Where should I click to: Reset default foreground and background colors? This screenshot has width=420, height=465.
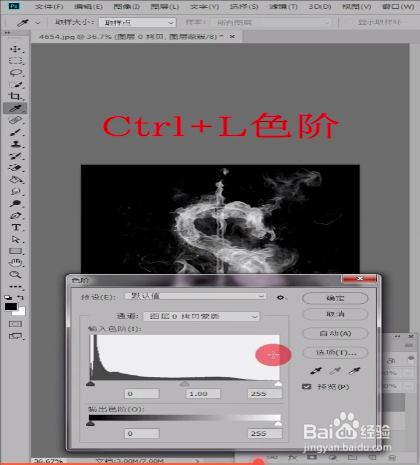[8, 297]
